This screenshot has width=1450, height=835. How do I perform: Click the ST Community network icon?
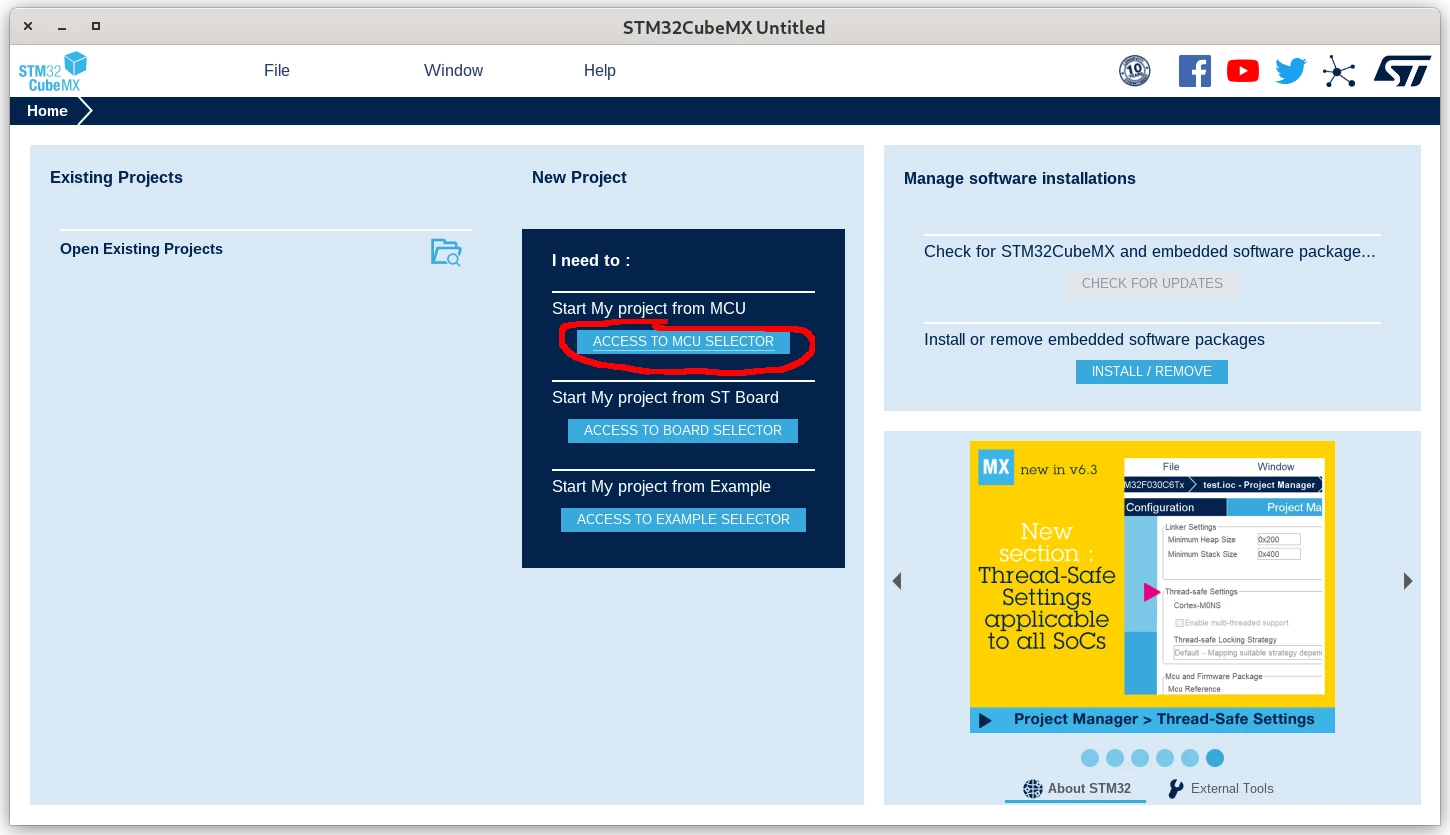pos(1339,71)
